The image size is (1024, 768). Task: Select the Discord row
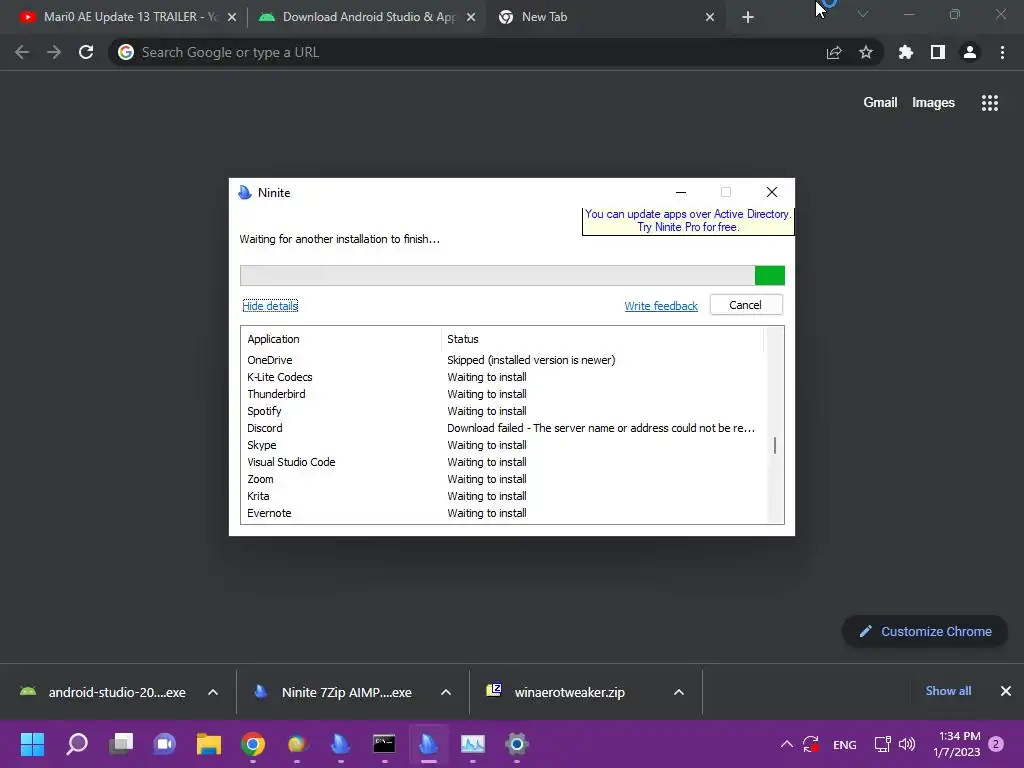click(502, 428)
